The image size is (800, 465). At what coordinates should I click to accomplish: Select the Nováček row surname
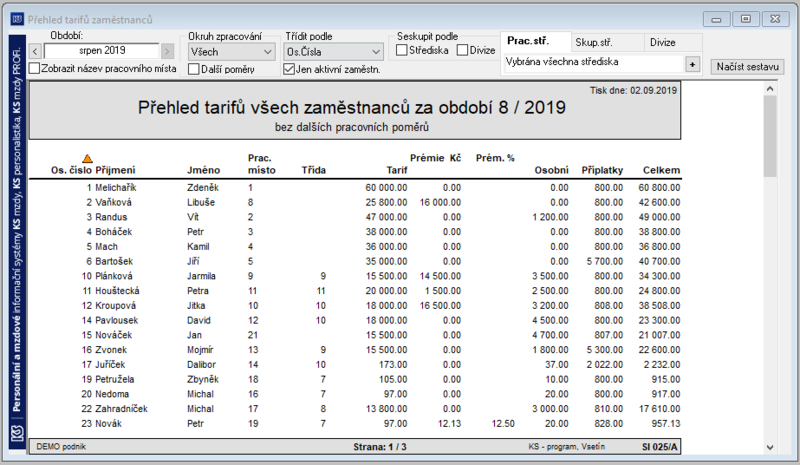click(x=113, y=335)
